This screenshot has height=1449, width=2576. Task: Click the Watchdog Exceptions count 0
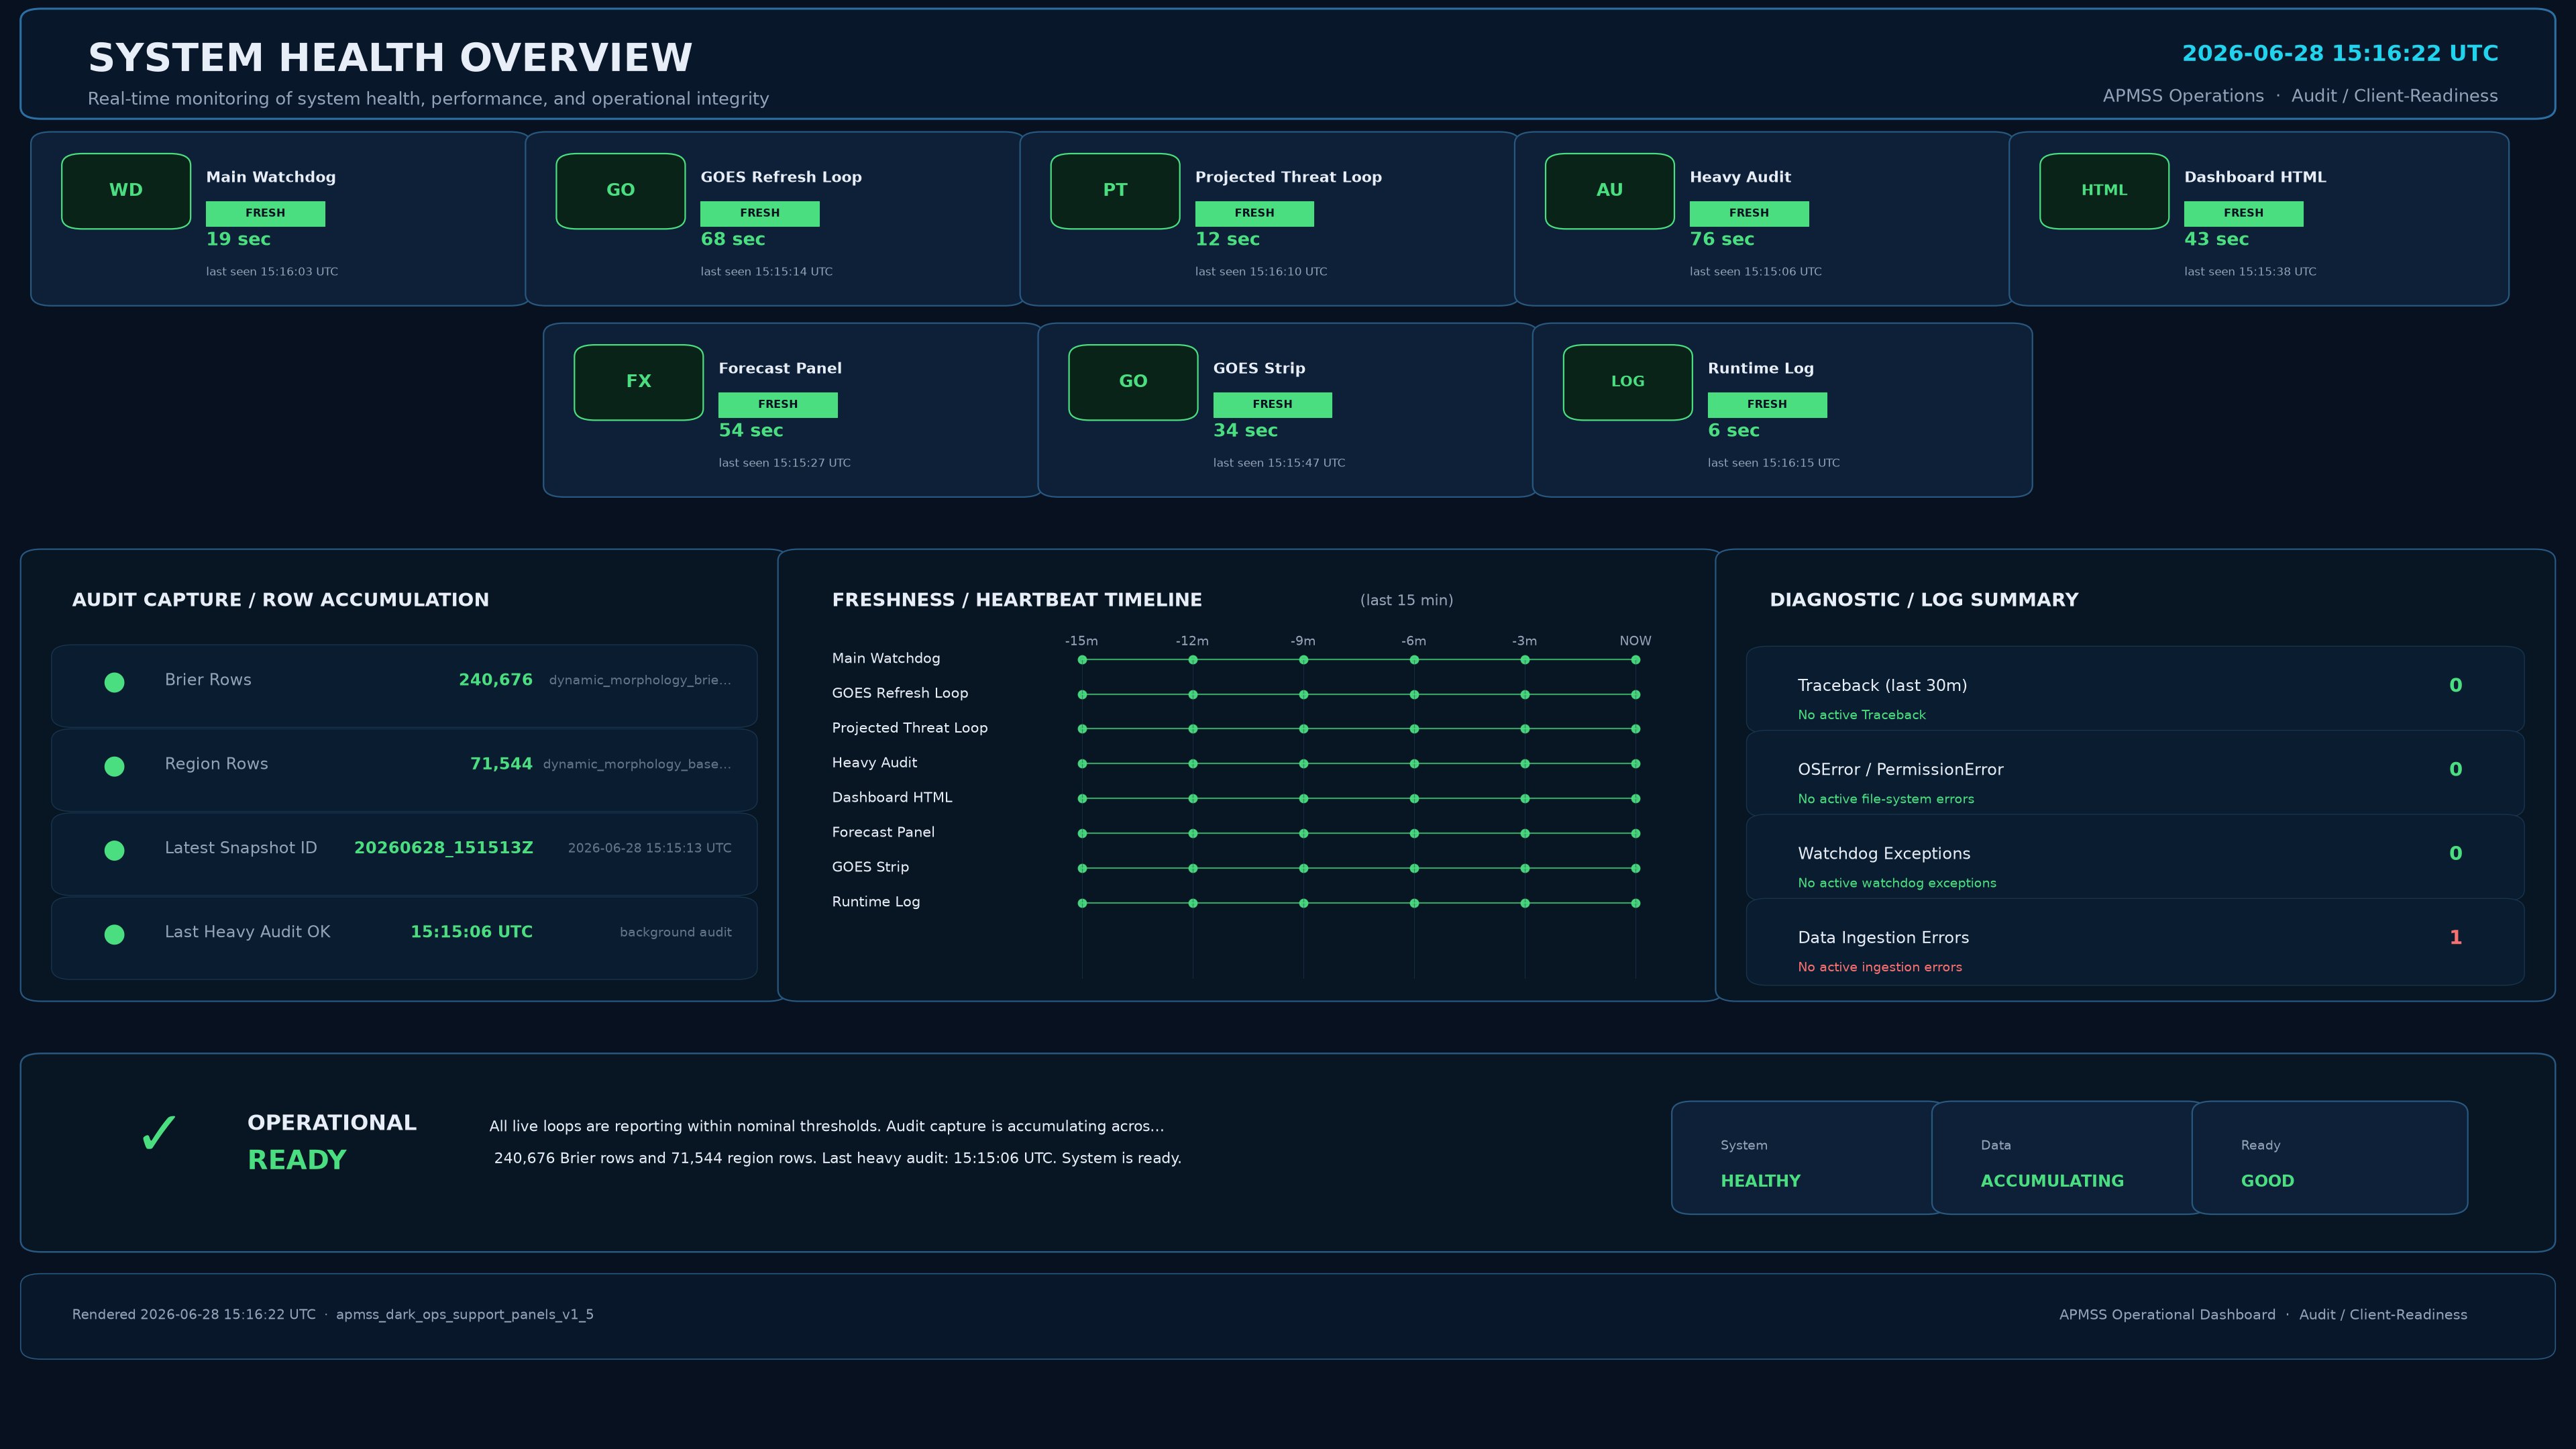pos(2455,854)
